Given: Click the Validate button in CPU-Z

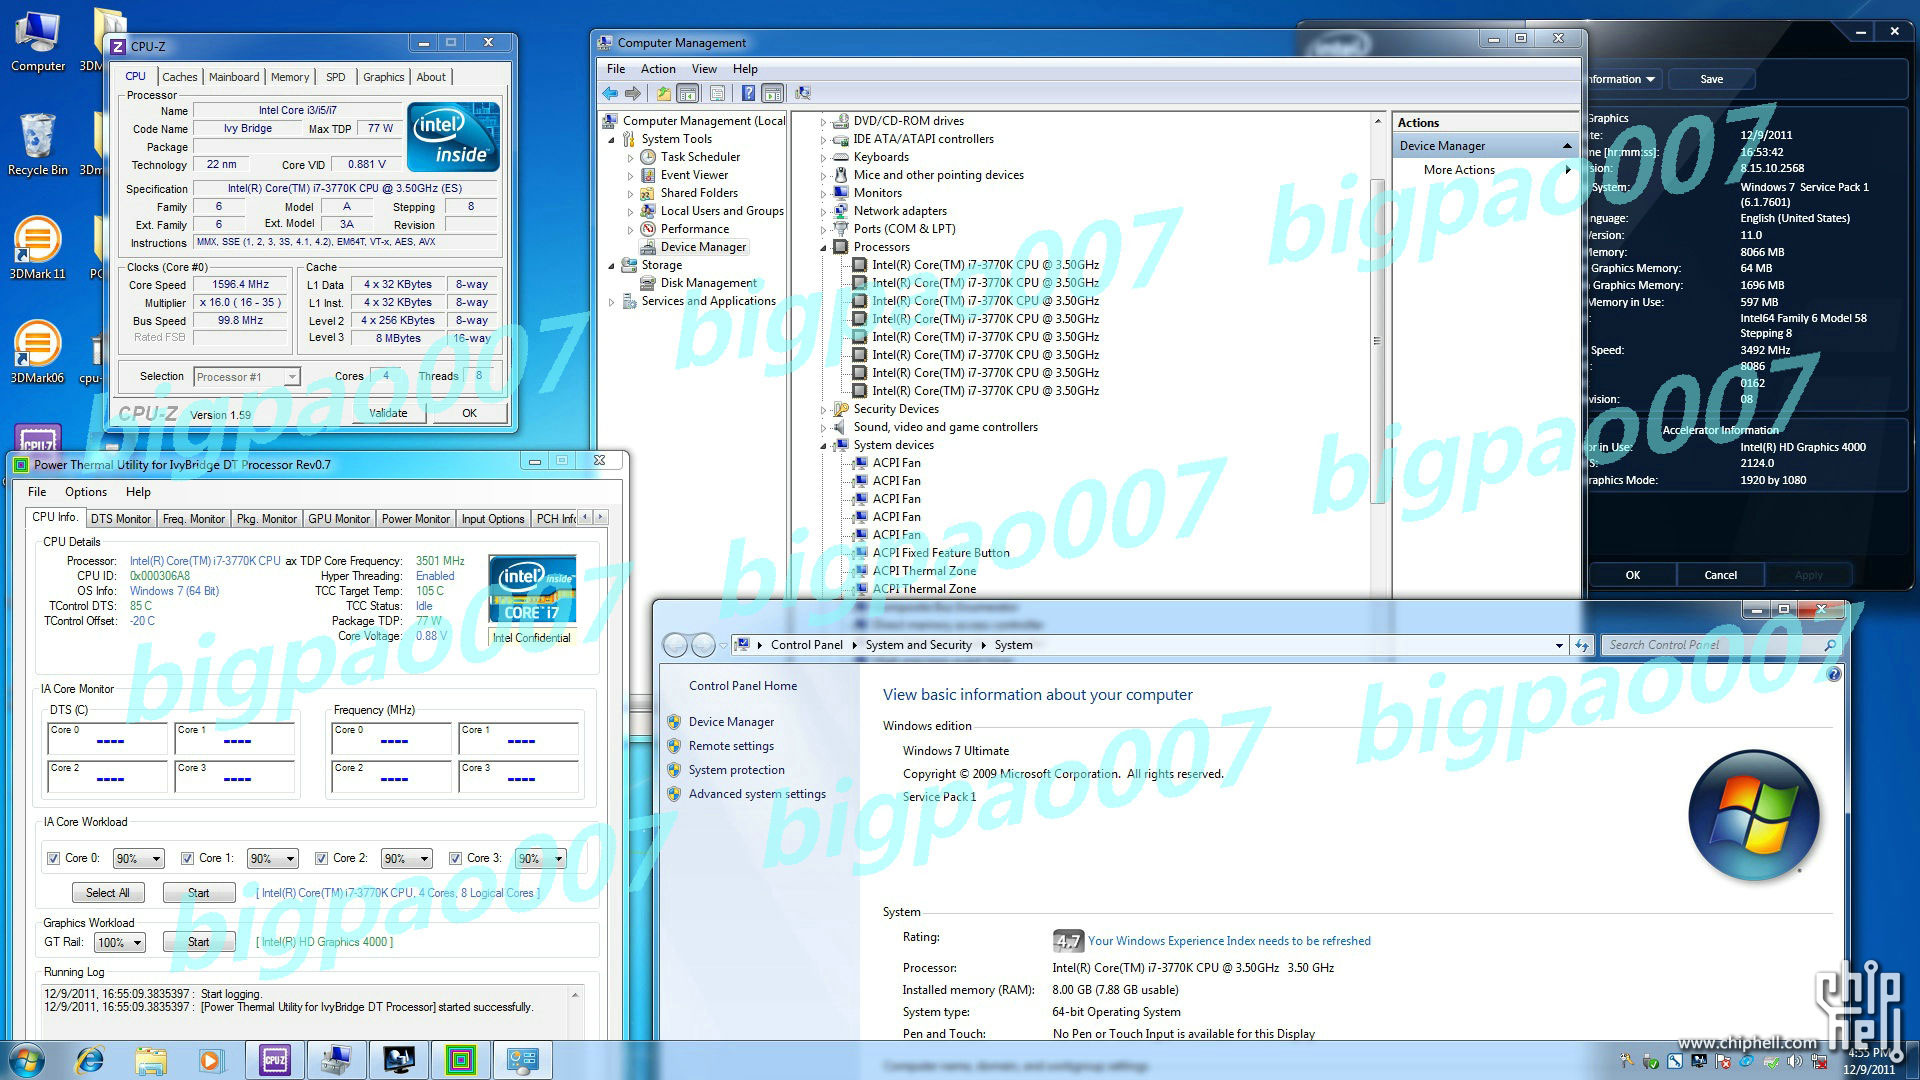Looking at the screenshot, I should [388, 413].
